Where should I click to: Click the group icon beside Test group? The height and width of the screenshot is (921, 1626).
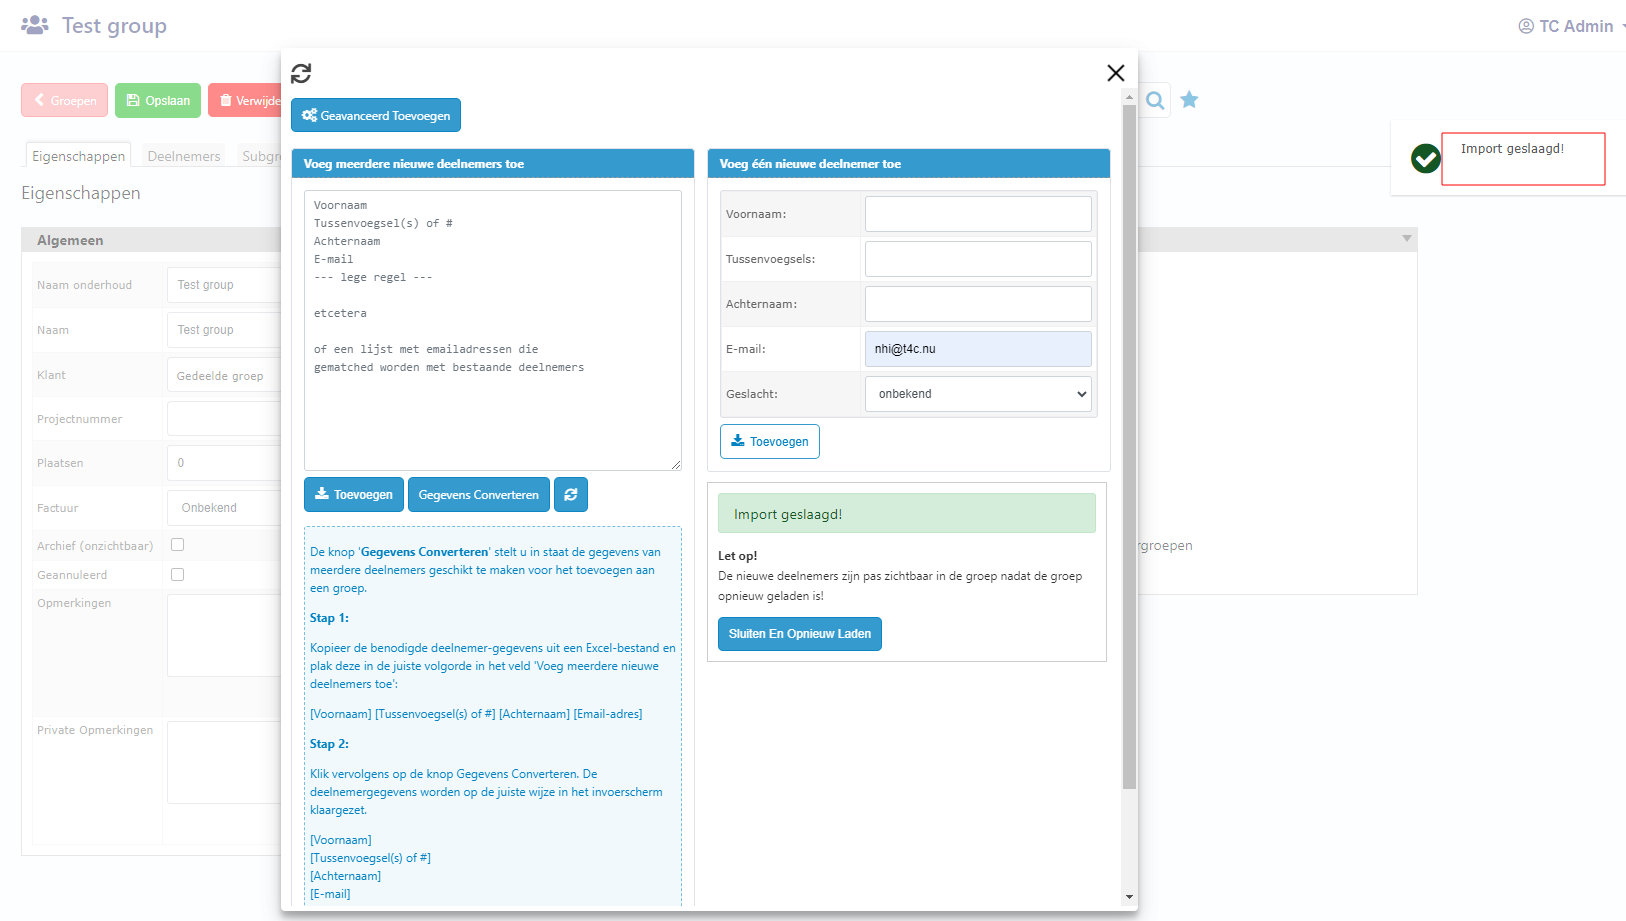(x=35, y=25)
